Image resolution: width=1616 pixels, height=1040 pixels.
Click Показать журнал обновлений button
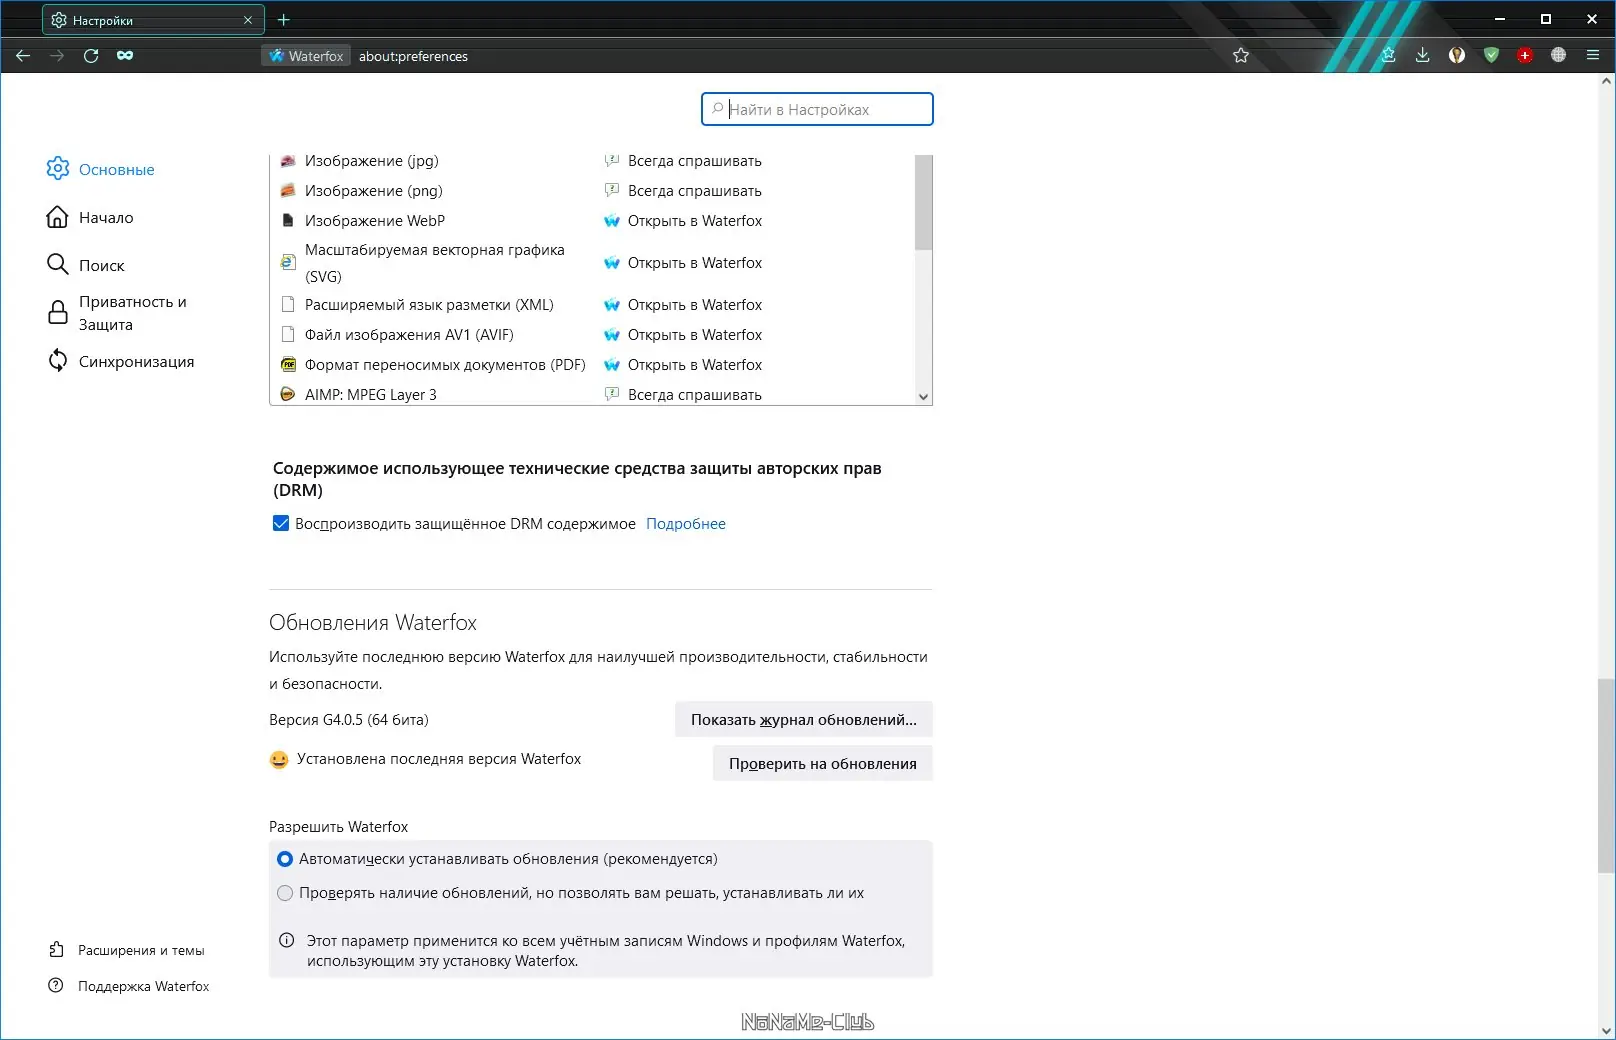coord(804,720)
